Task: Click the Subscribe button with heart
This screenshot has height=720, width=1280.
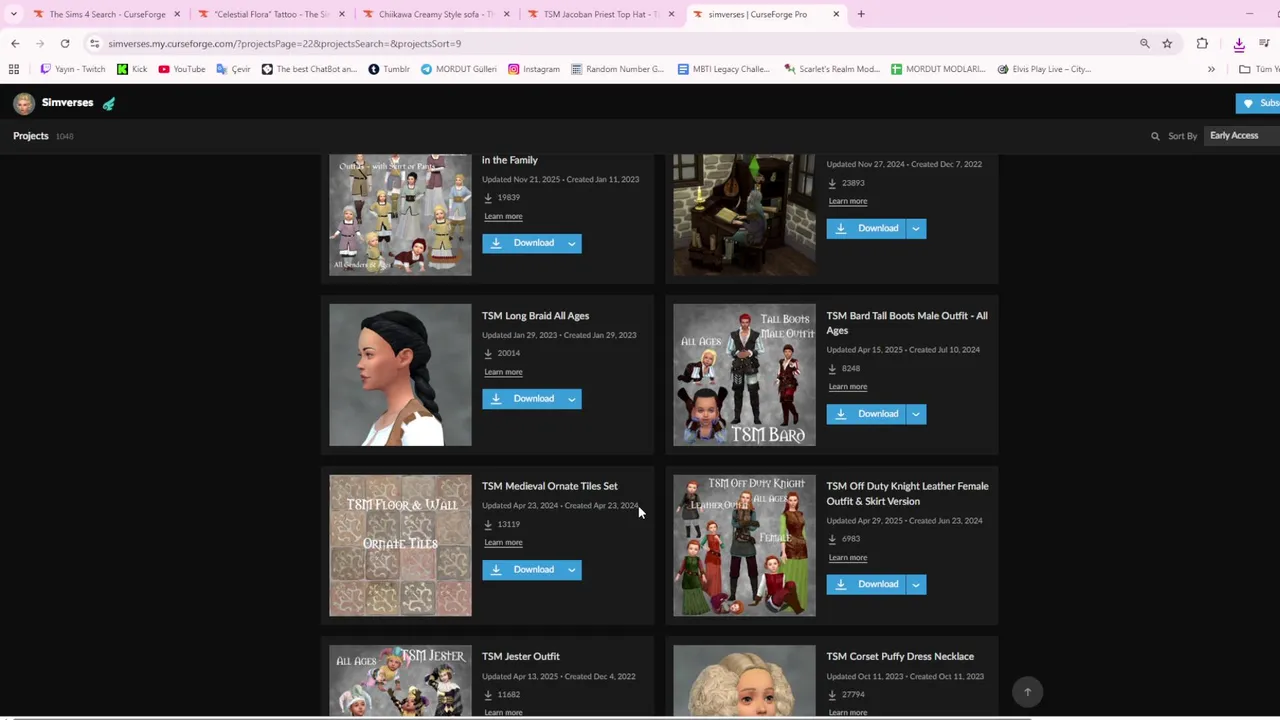Action: click(1259, 103)
